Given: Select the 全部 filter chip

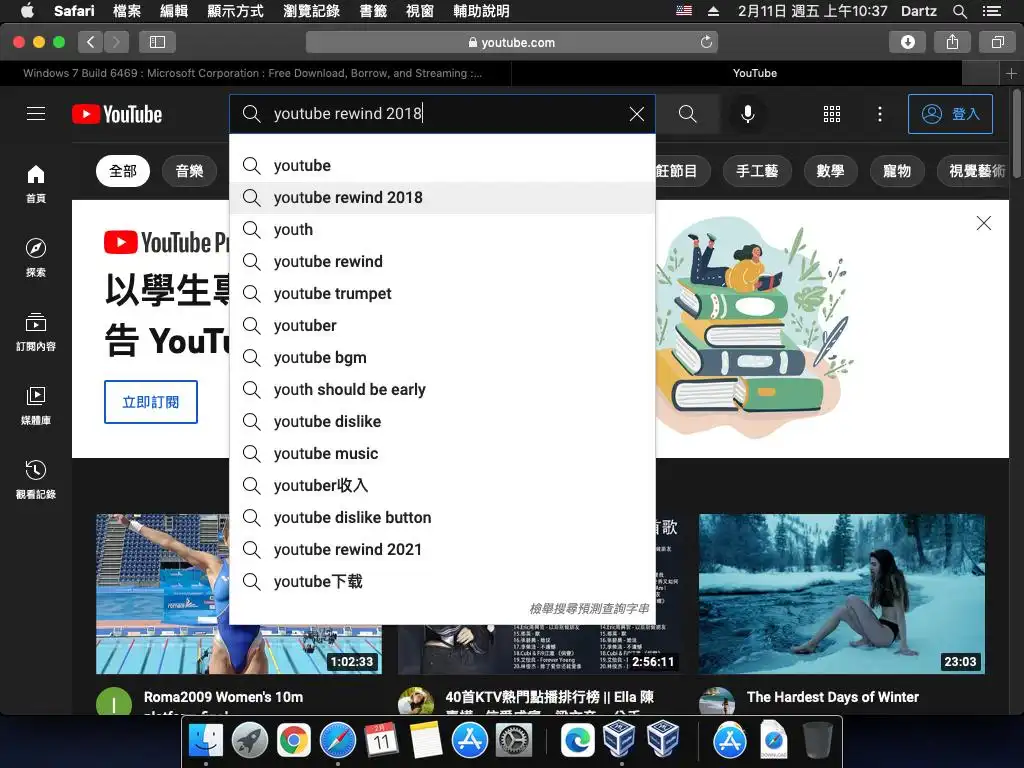Looking at the screenshot, I should pyautogui.click(x=123, y=171).
